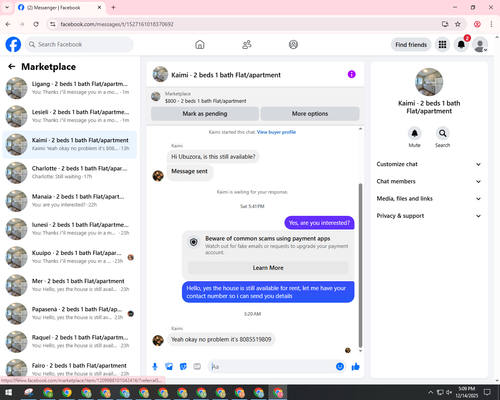The width and height of the screenshot is (500, 400).
Task: Open View buyer profile link
Action: [276, 132]
